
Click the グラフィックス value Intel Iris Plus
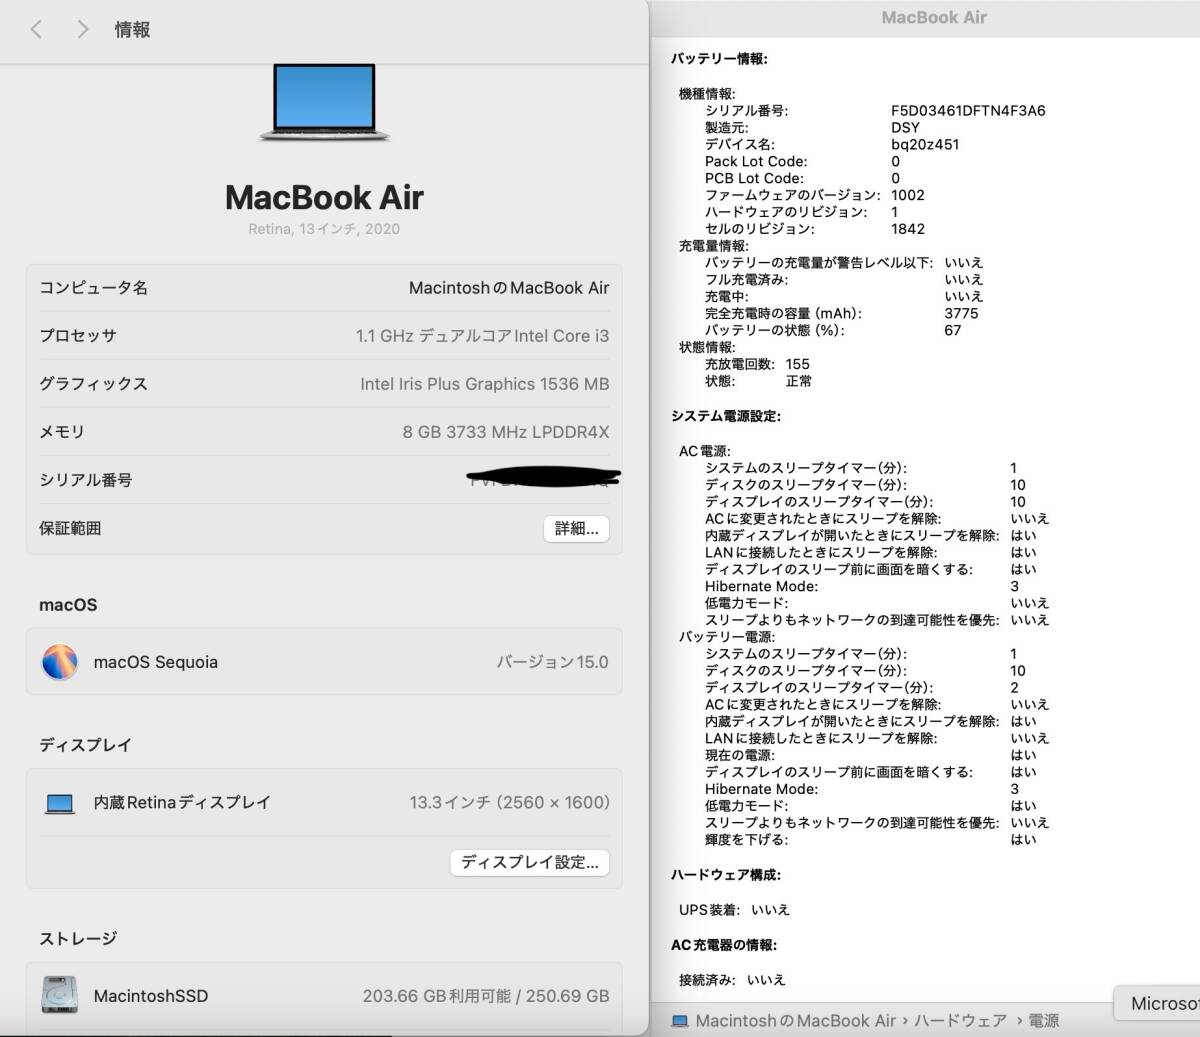[x=485, y=384]
